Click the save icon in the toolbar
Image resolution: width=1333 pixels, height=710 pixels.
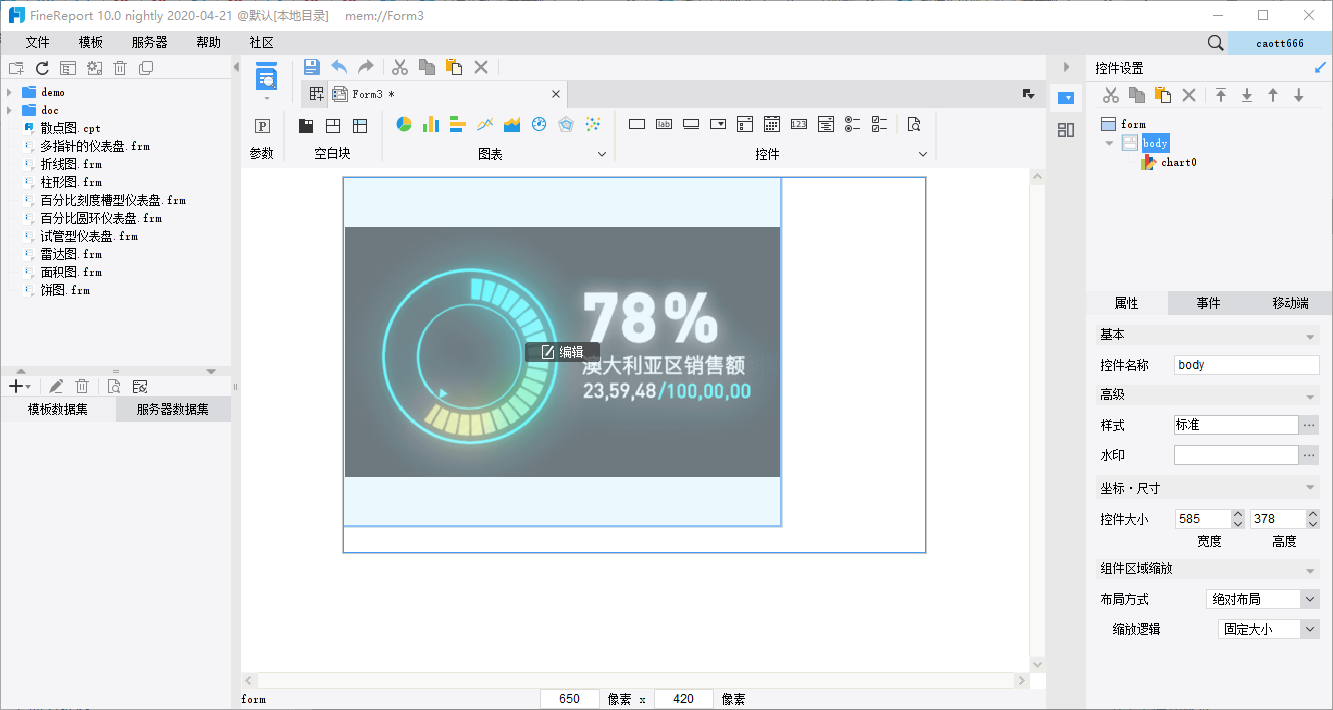(312, 67)
